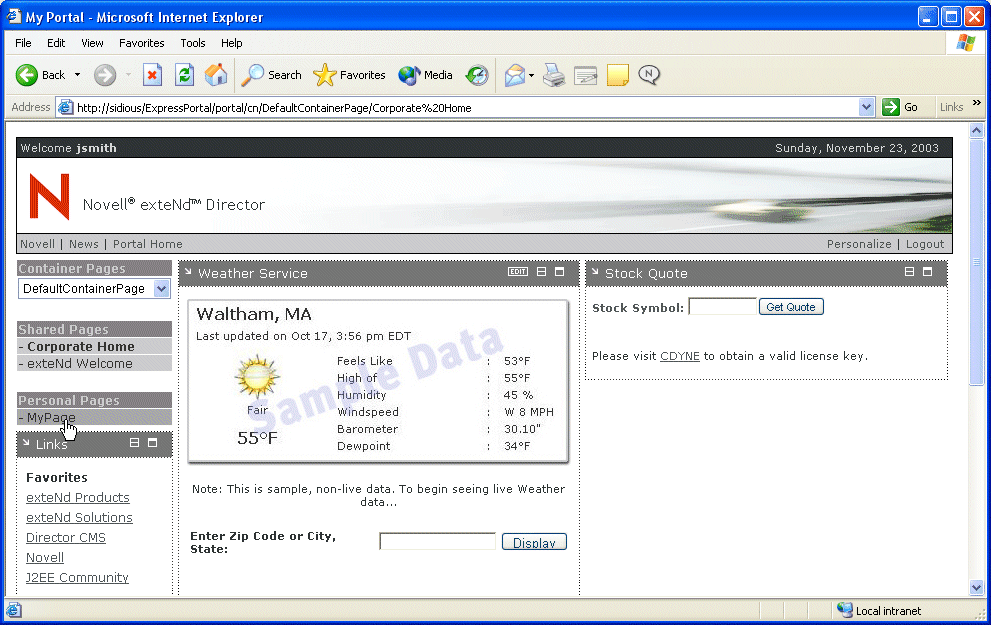Click the Media toolbar button
This screenshot has width=991, height=625.
click(425, 75)
